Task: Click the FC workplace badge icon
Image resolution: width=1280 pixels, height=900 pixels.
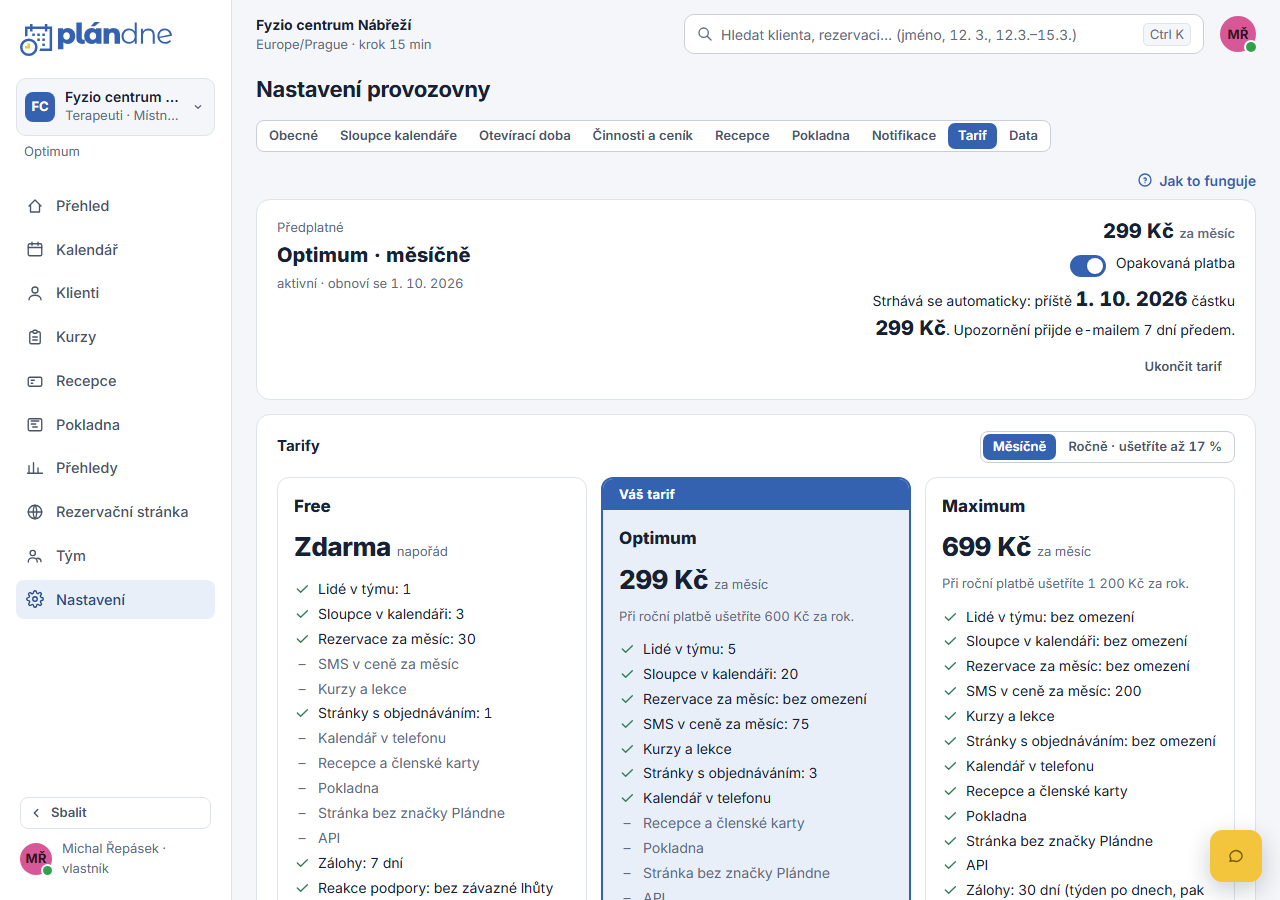Action: 40,106
